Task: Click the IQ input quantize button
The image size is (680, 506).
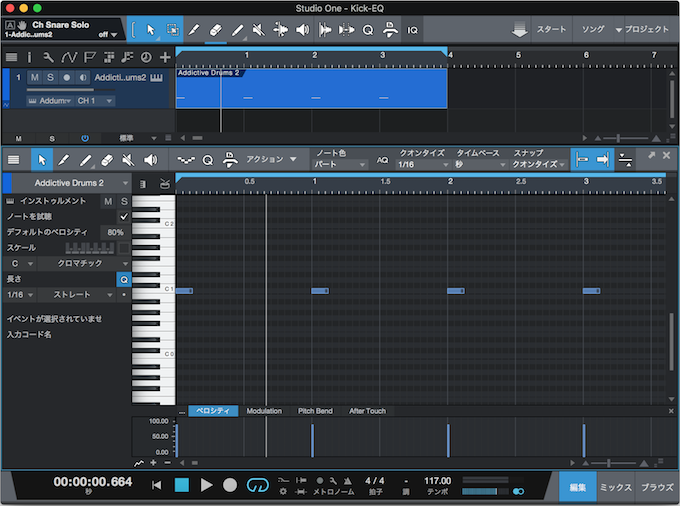Action: [x=412, y=30]
